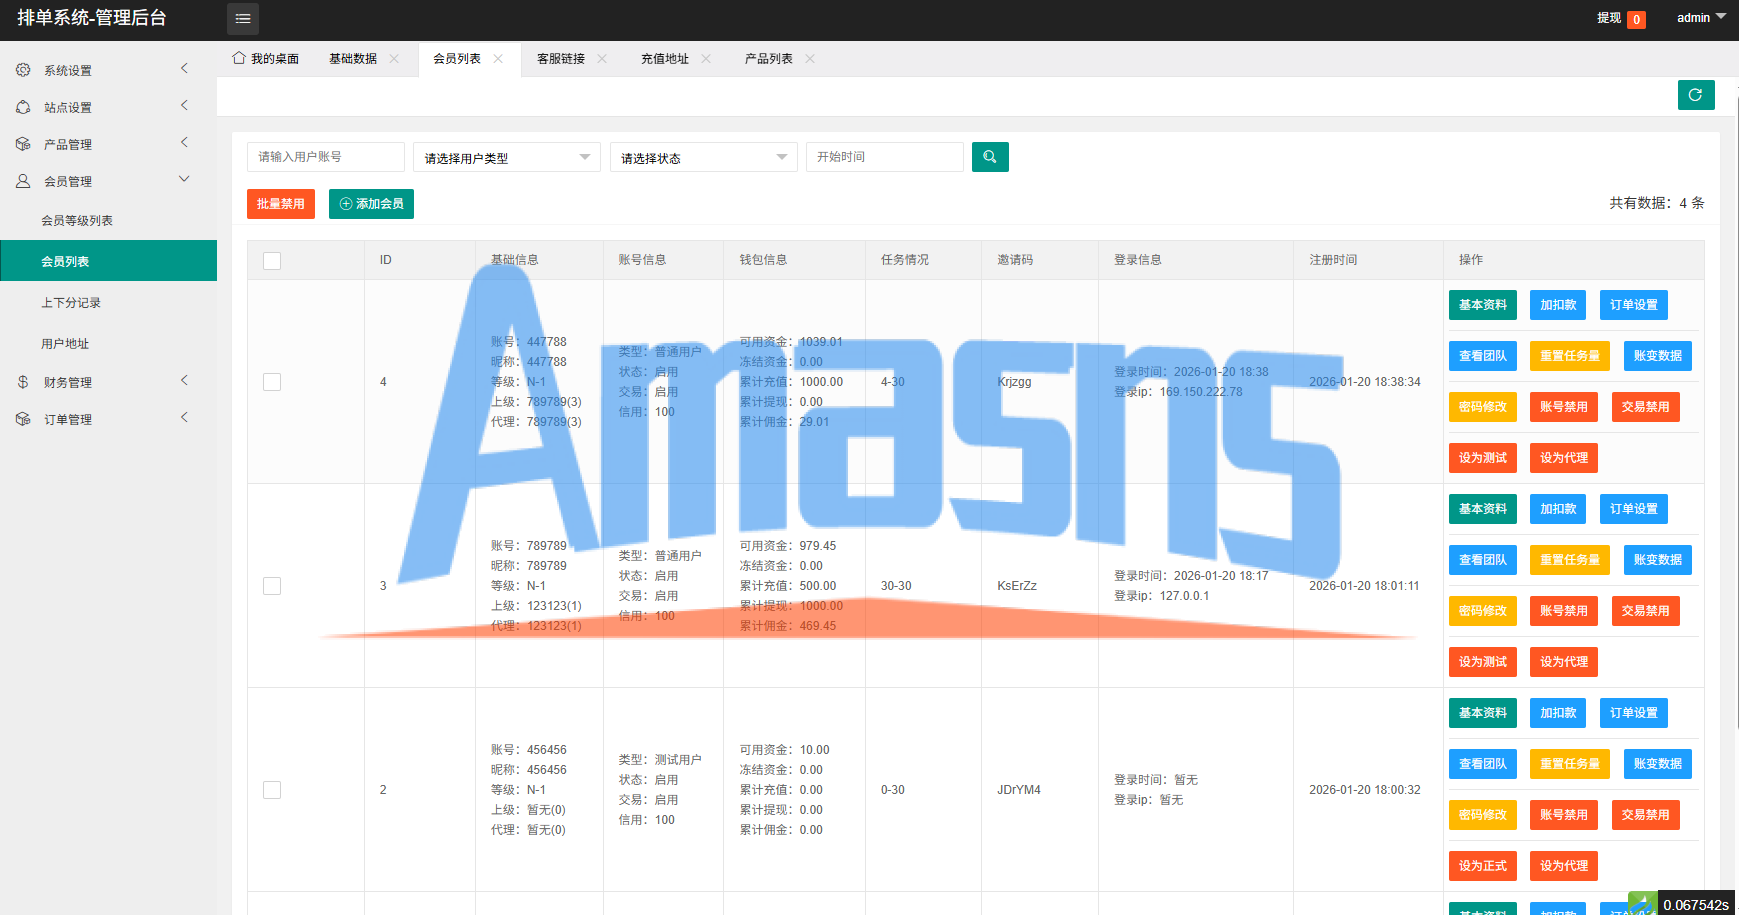Open the 请选择用户类型 dropdown

[507, 157]
